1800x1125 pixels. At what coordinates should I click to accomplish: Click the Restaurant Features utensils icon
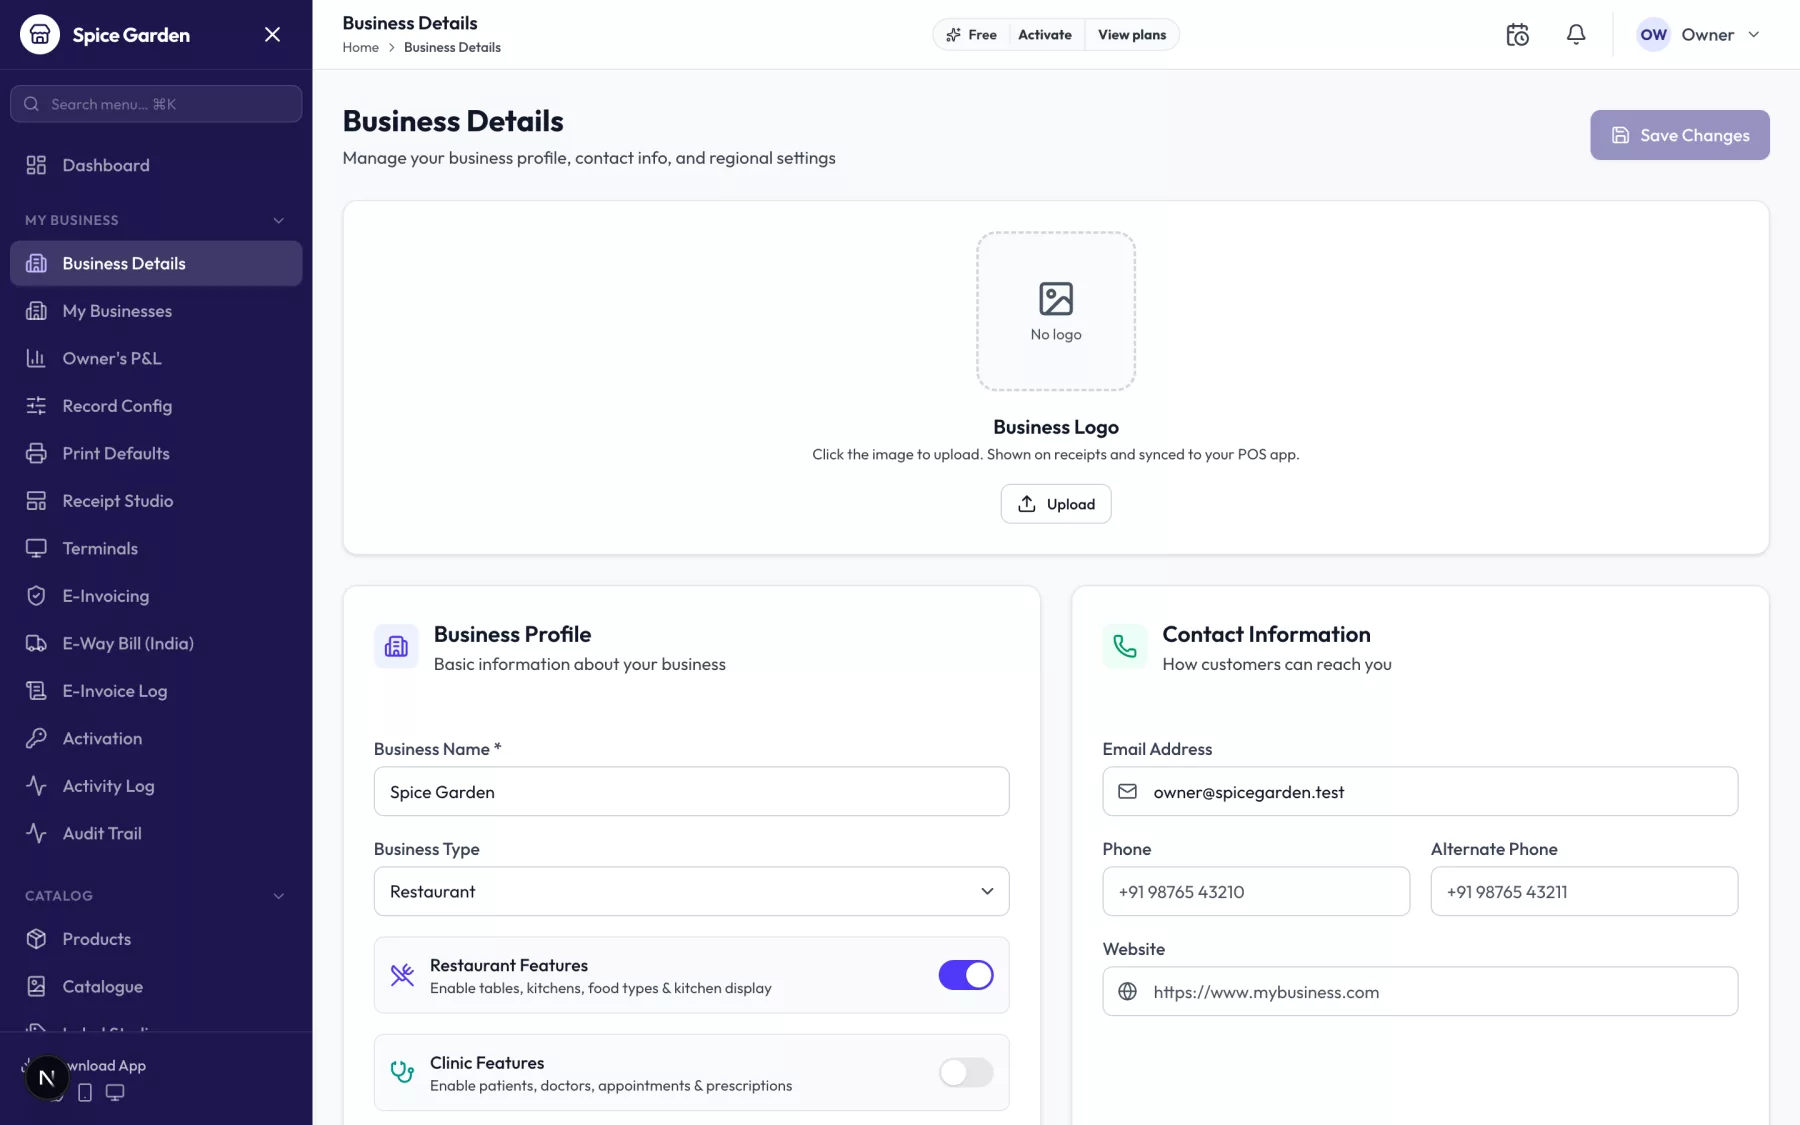402,975
